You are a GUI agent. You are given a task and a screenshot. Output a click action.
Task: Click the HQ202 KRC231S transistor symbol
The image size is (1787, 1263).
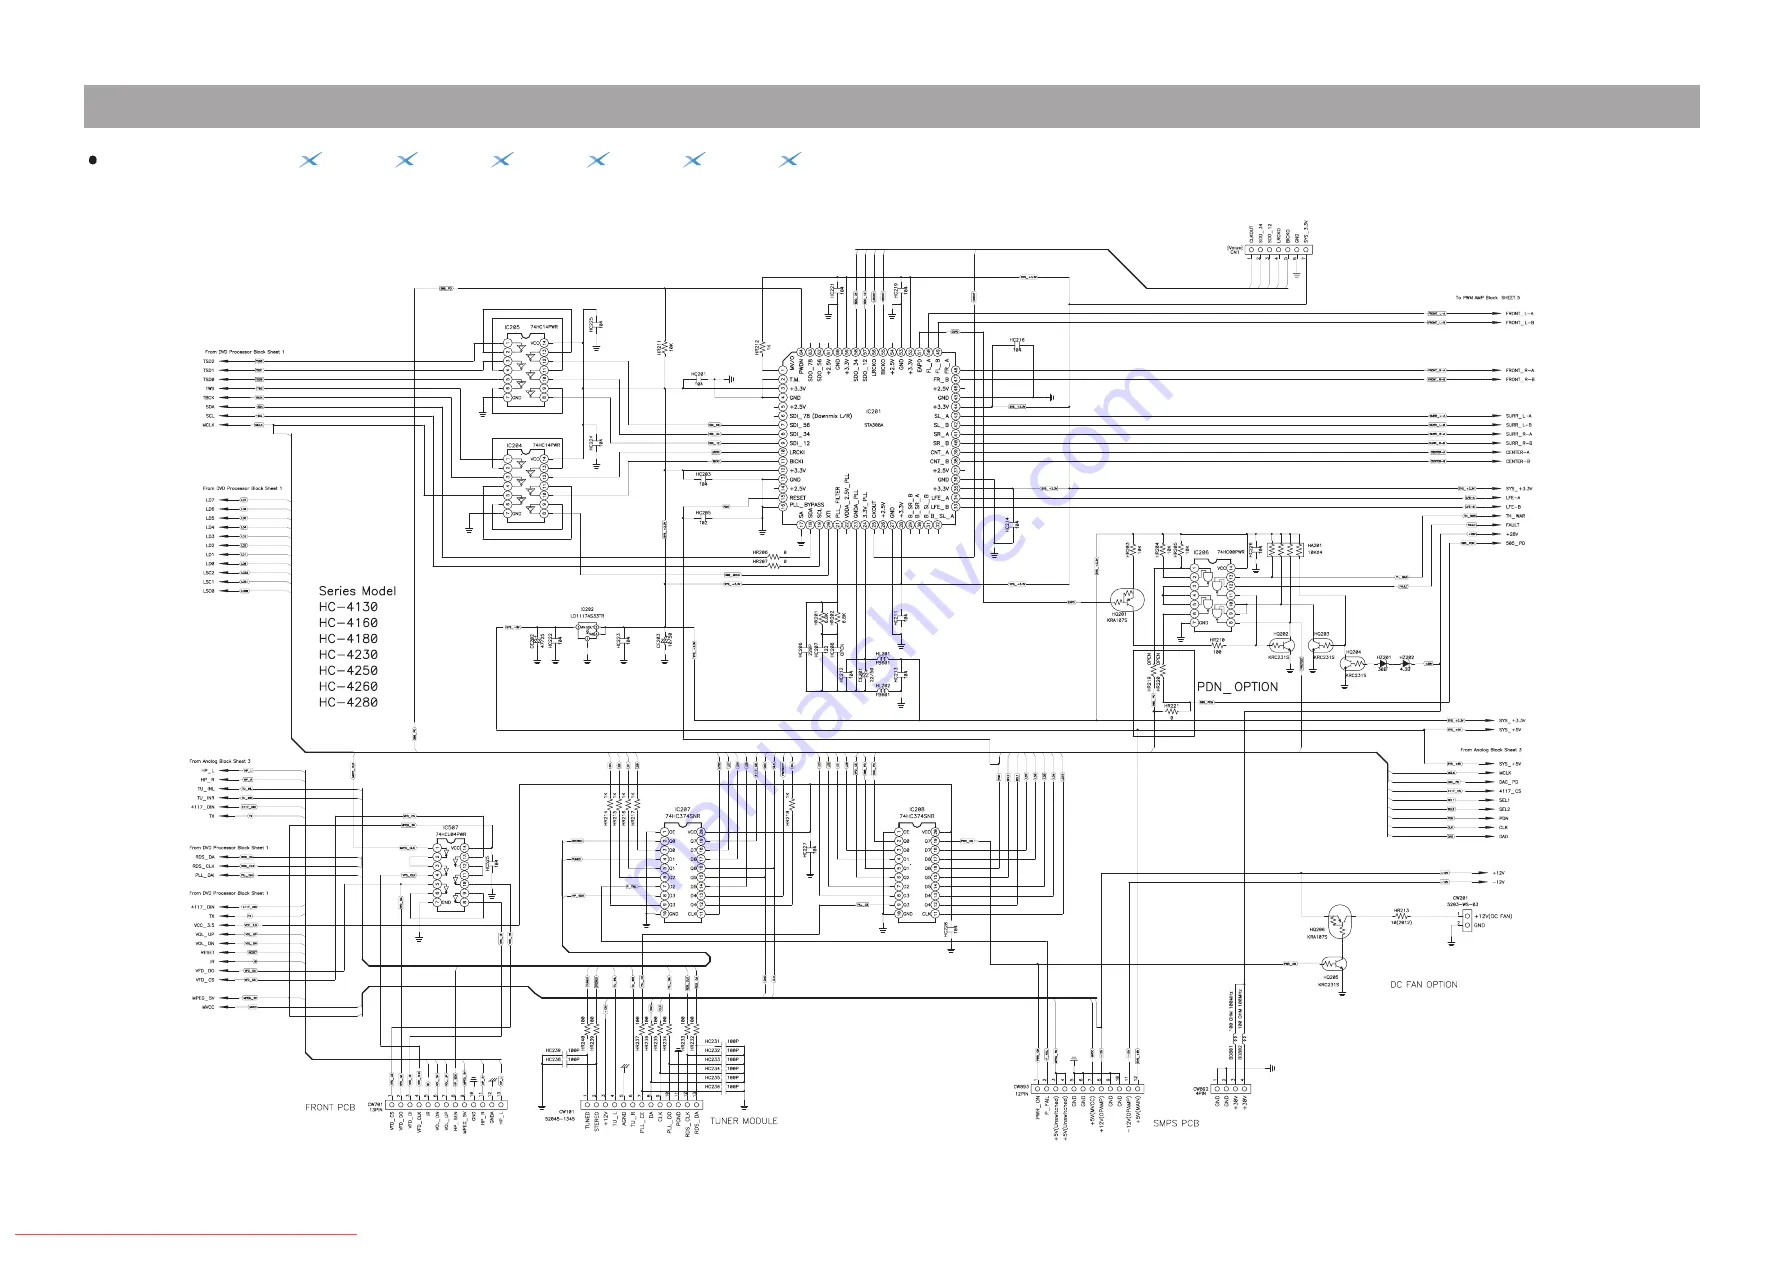1280,645
